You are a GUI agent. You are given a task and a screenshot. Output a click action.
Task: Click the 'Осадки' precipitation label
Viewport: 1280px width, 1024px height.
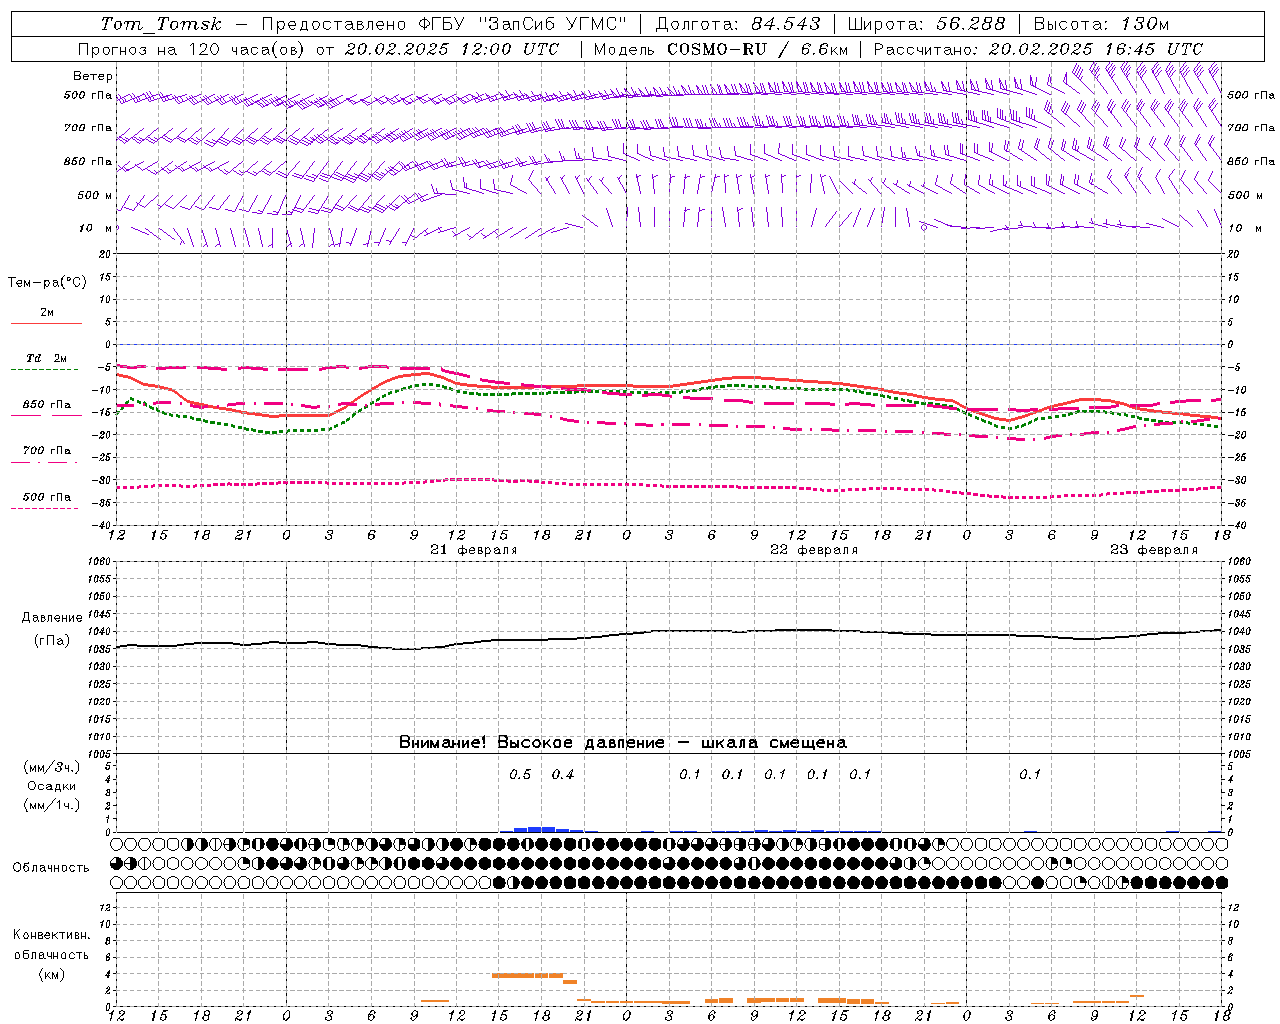coord(52,787)
